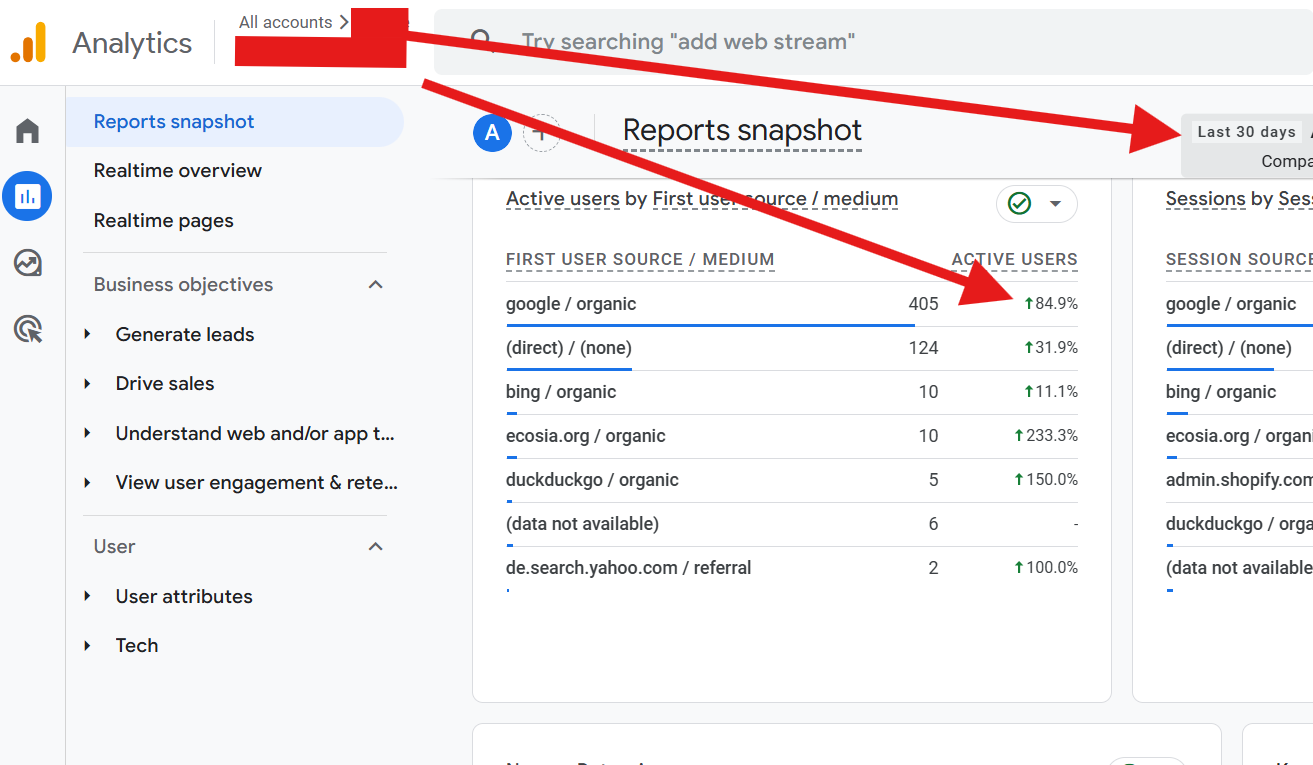
Task: Open Realtime pages report
Action: tap(164, 221)
